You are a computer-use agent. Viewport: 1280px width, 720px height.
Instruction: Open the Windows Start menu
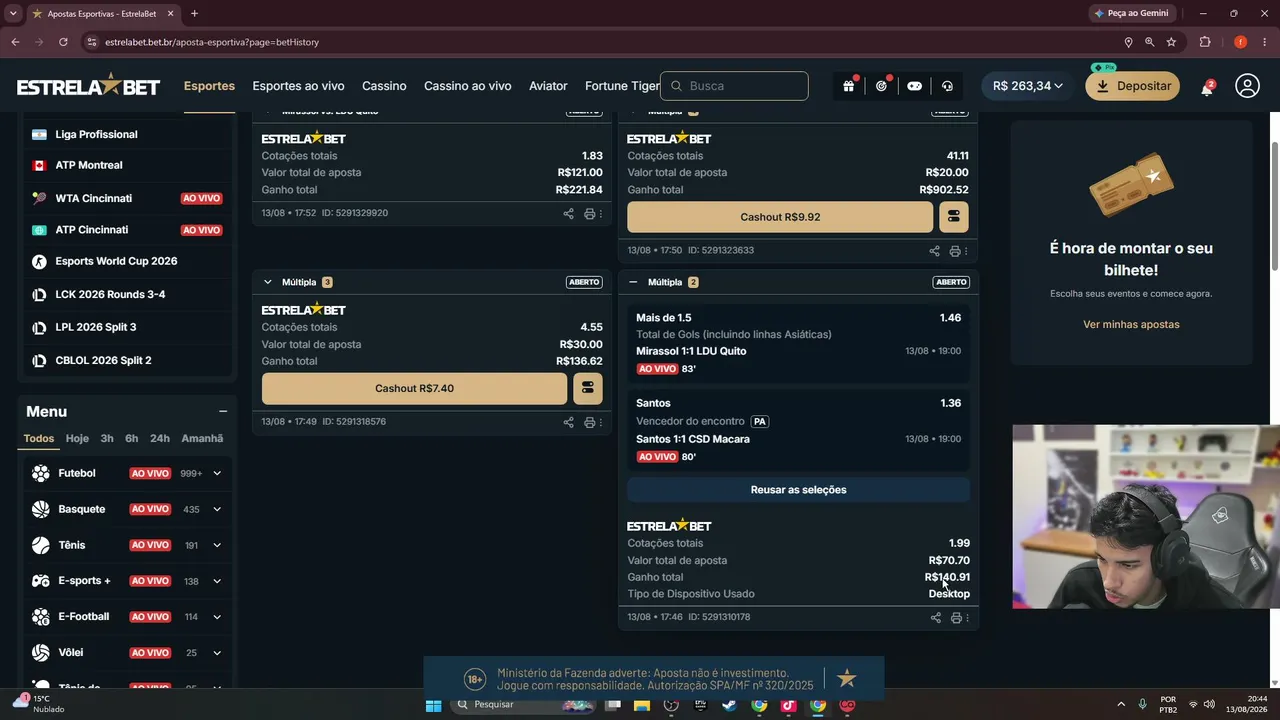tap(433, 705)
